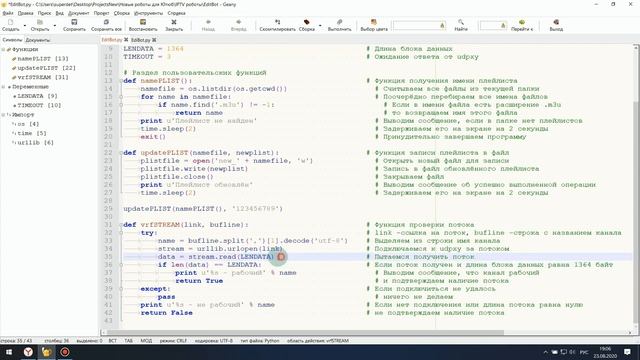This screenshot has width=640, height=360.
Task: Clear the go-to-line field using its icon
Action: [x=503, y=26]
